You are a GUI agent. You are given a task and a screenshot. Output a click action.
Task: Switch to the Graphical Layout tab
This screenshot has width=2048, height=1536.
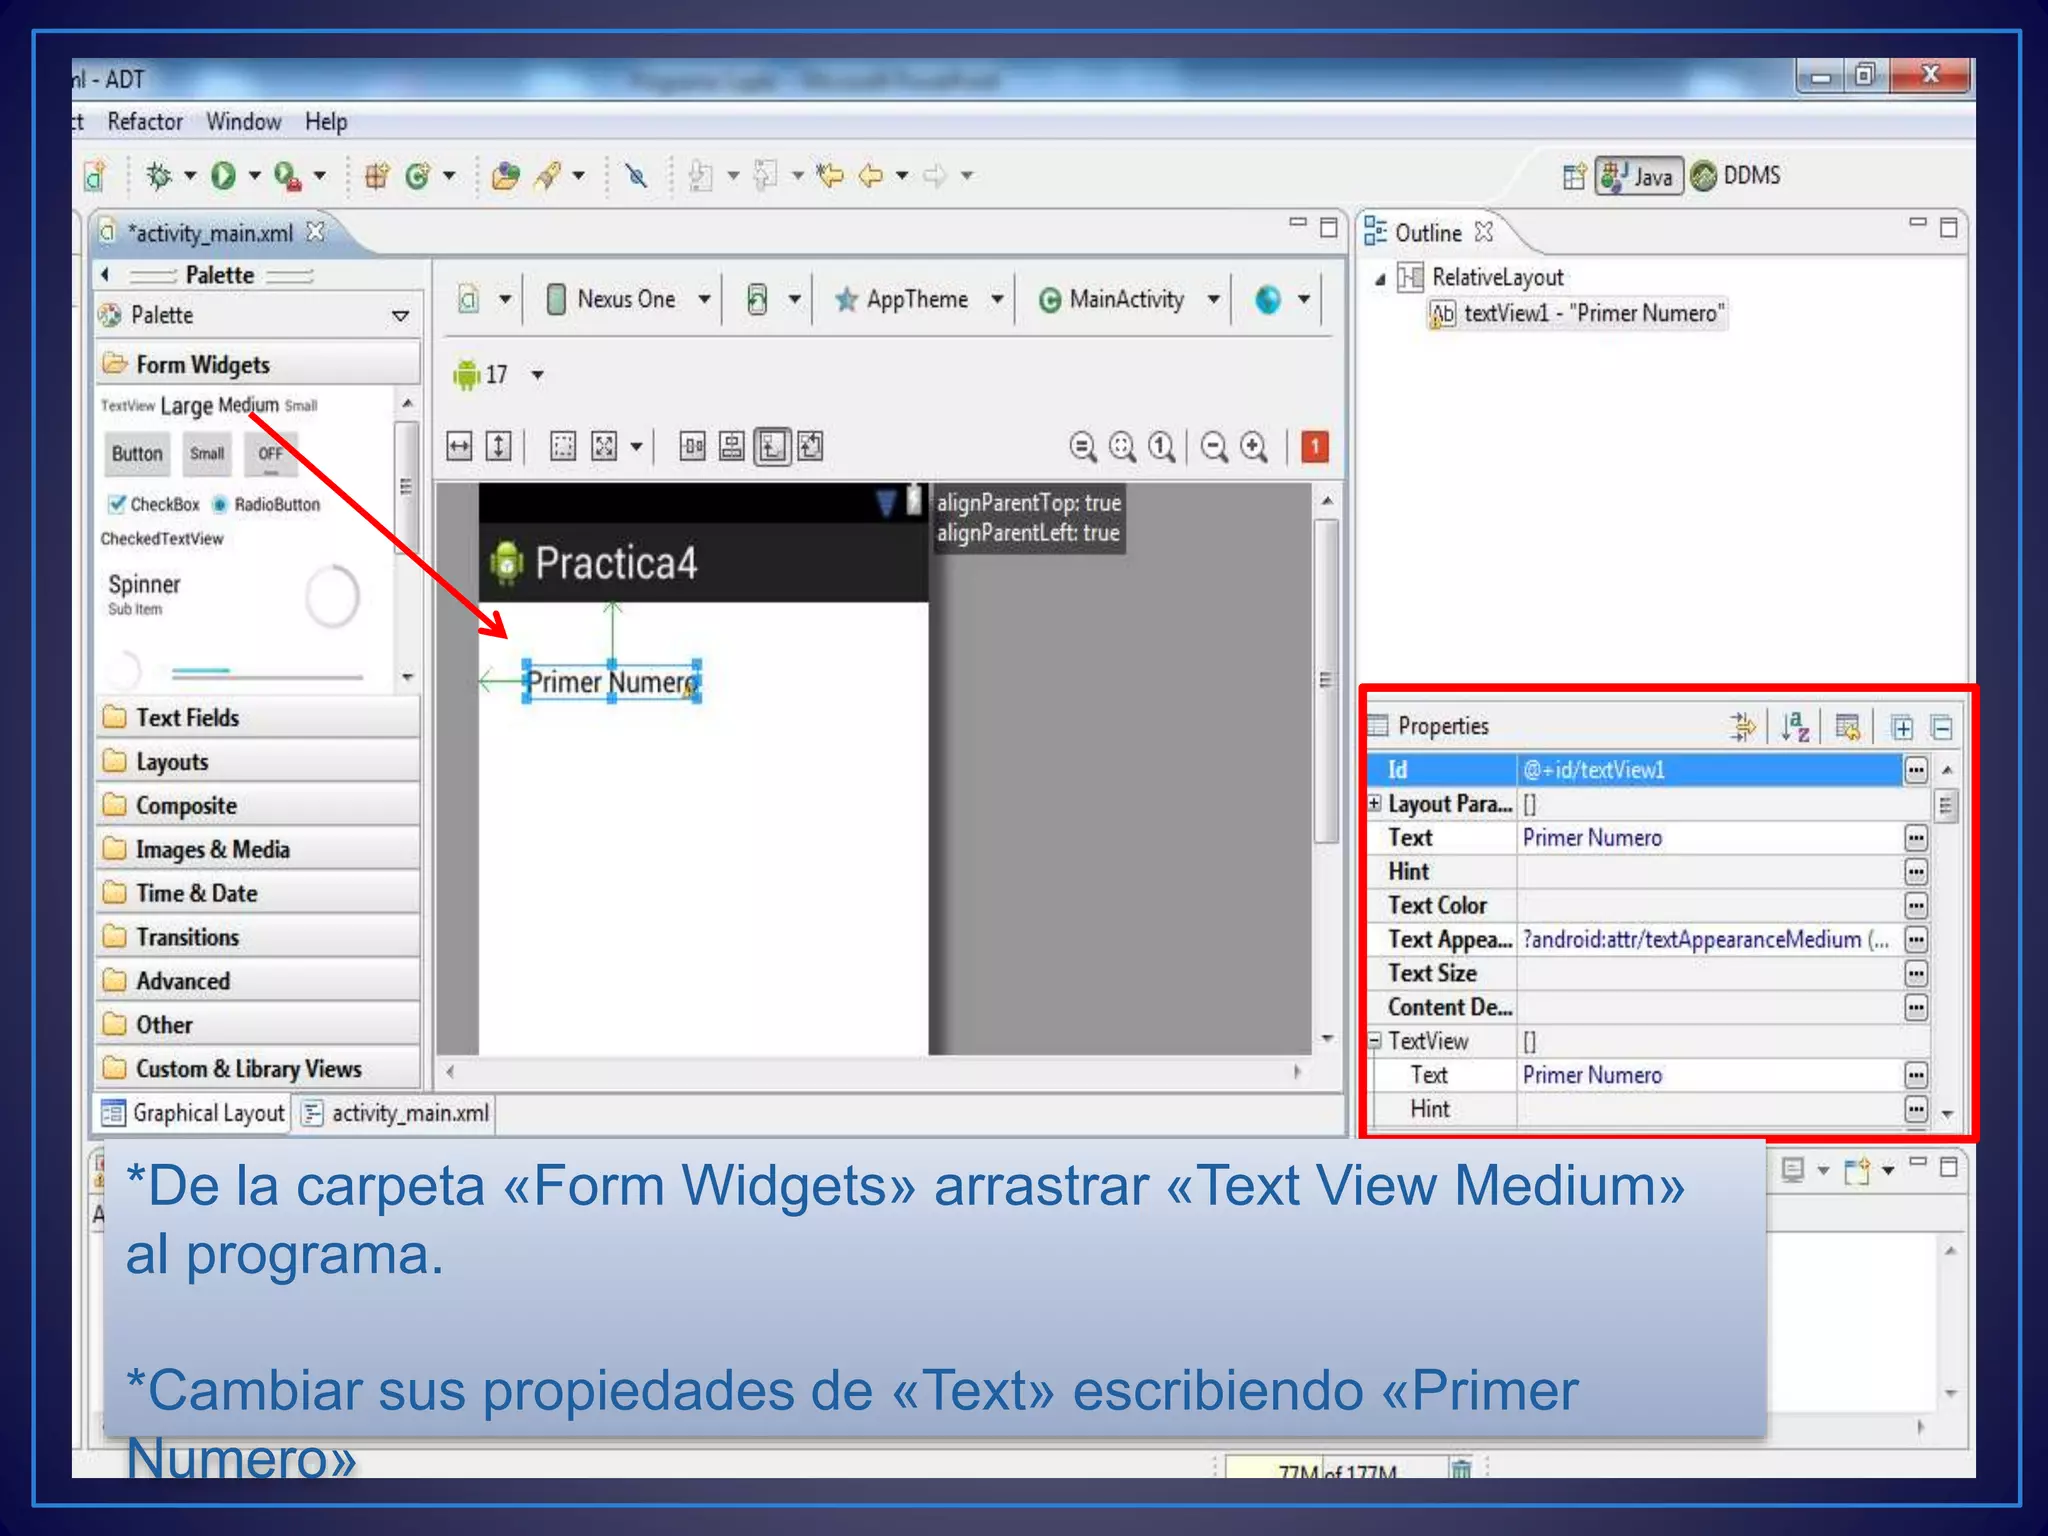(194, 1113)
